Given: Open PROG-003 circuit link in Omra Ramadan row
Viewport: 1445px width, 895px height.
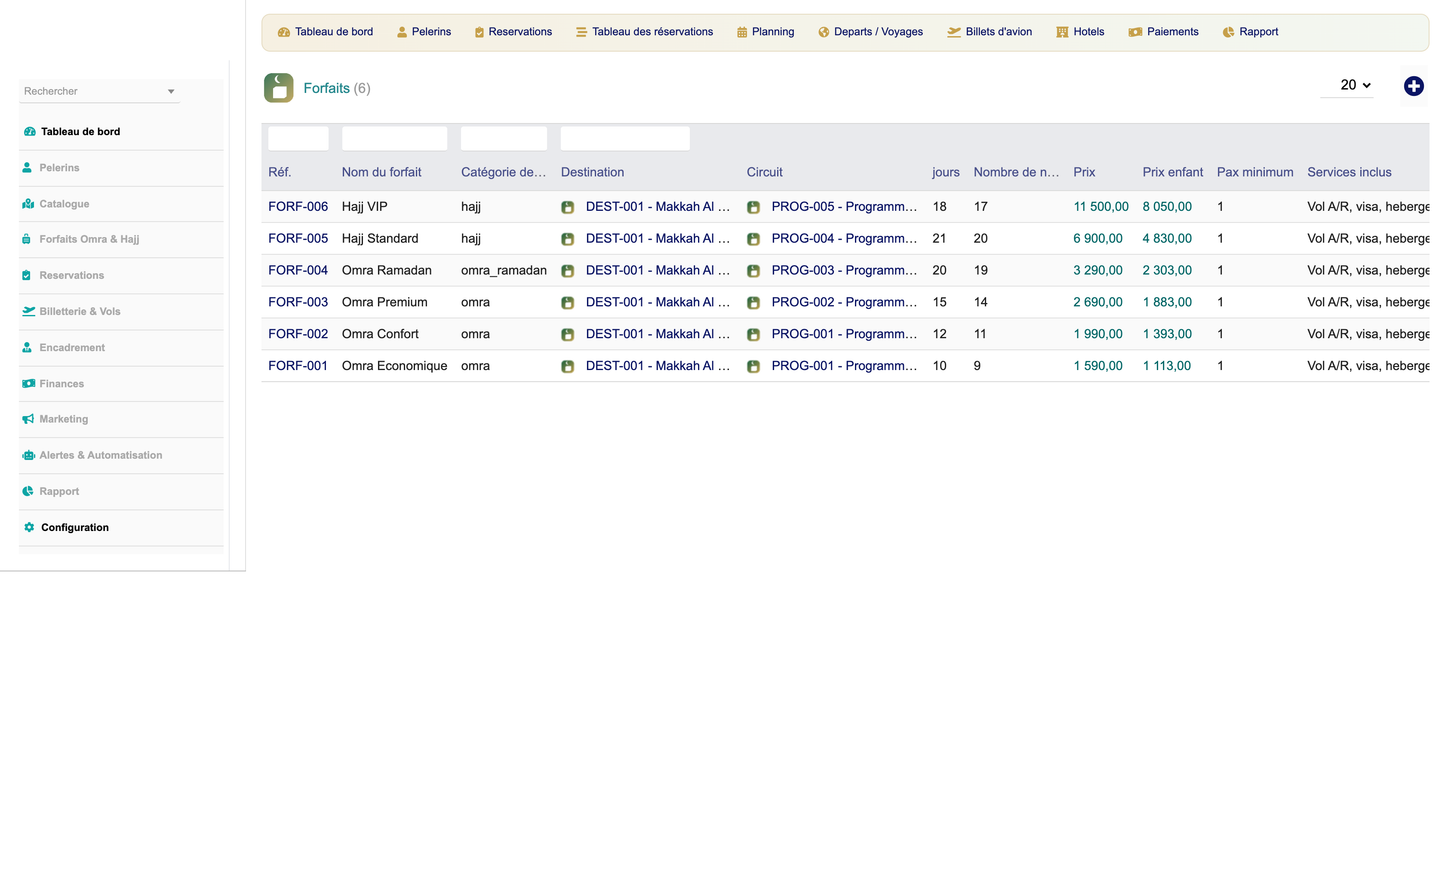Looking at the screenshot, I should [844, 270].
